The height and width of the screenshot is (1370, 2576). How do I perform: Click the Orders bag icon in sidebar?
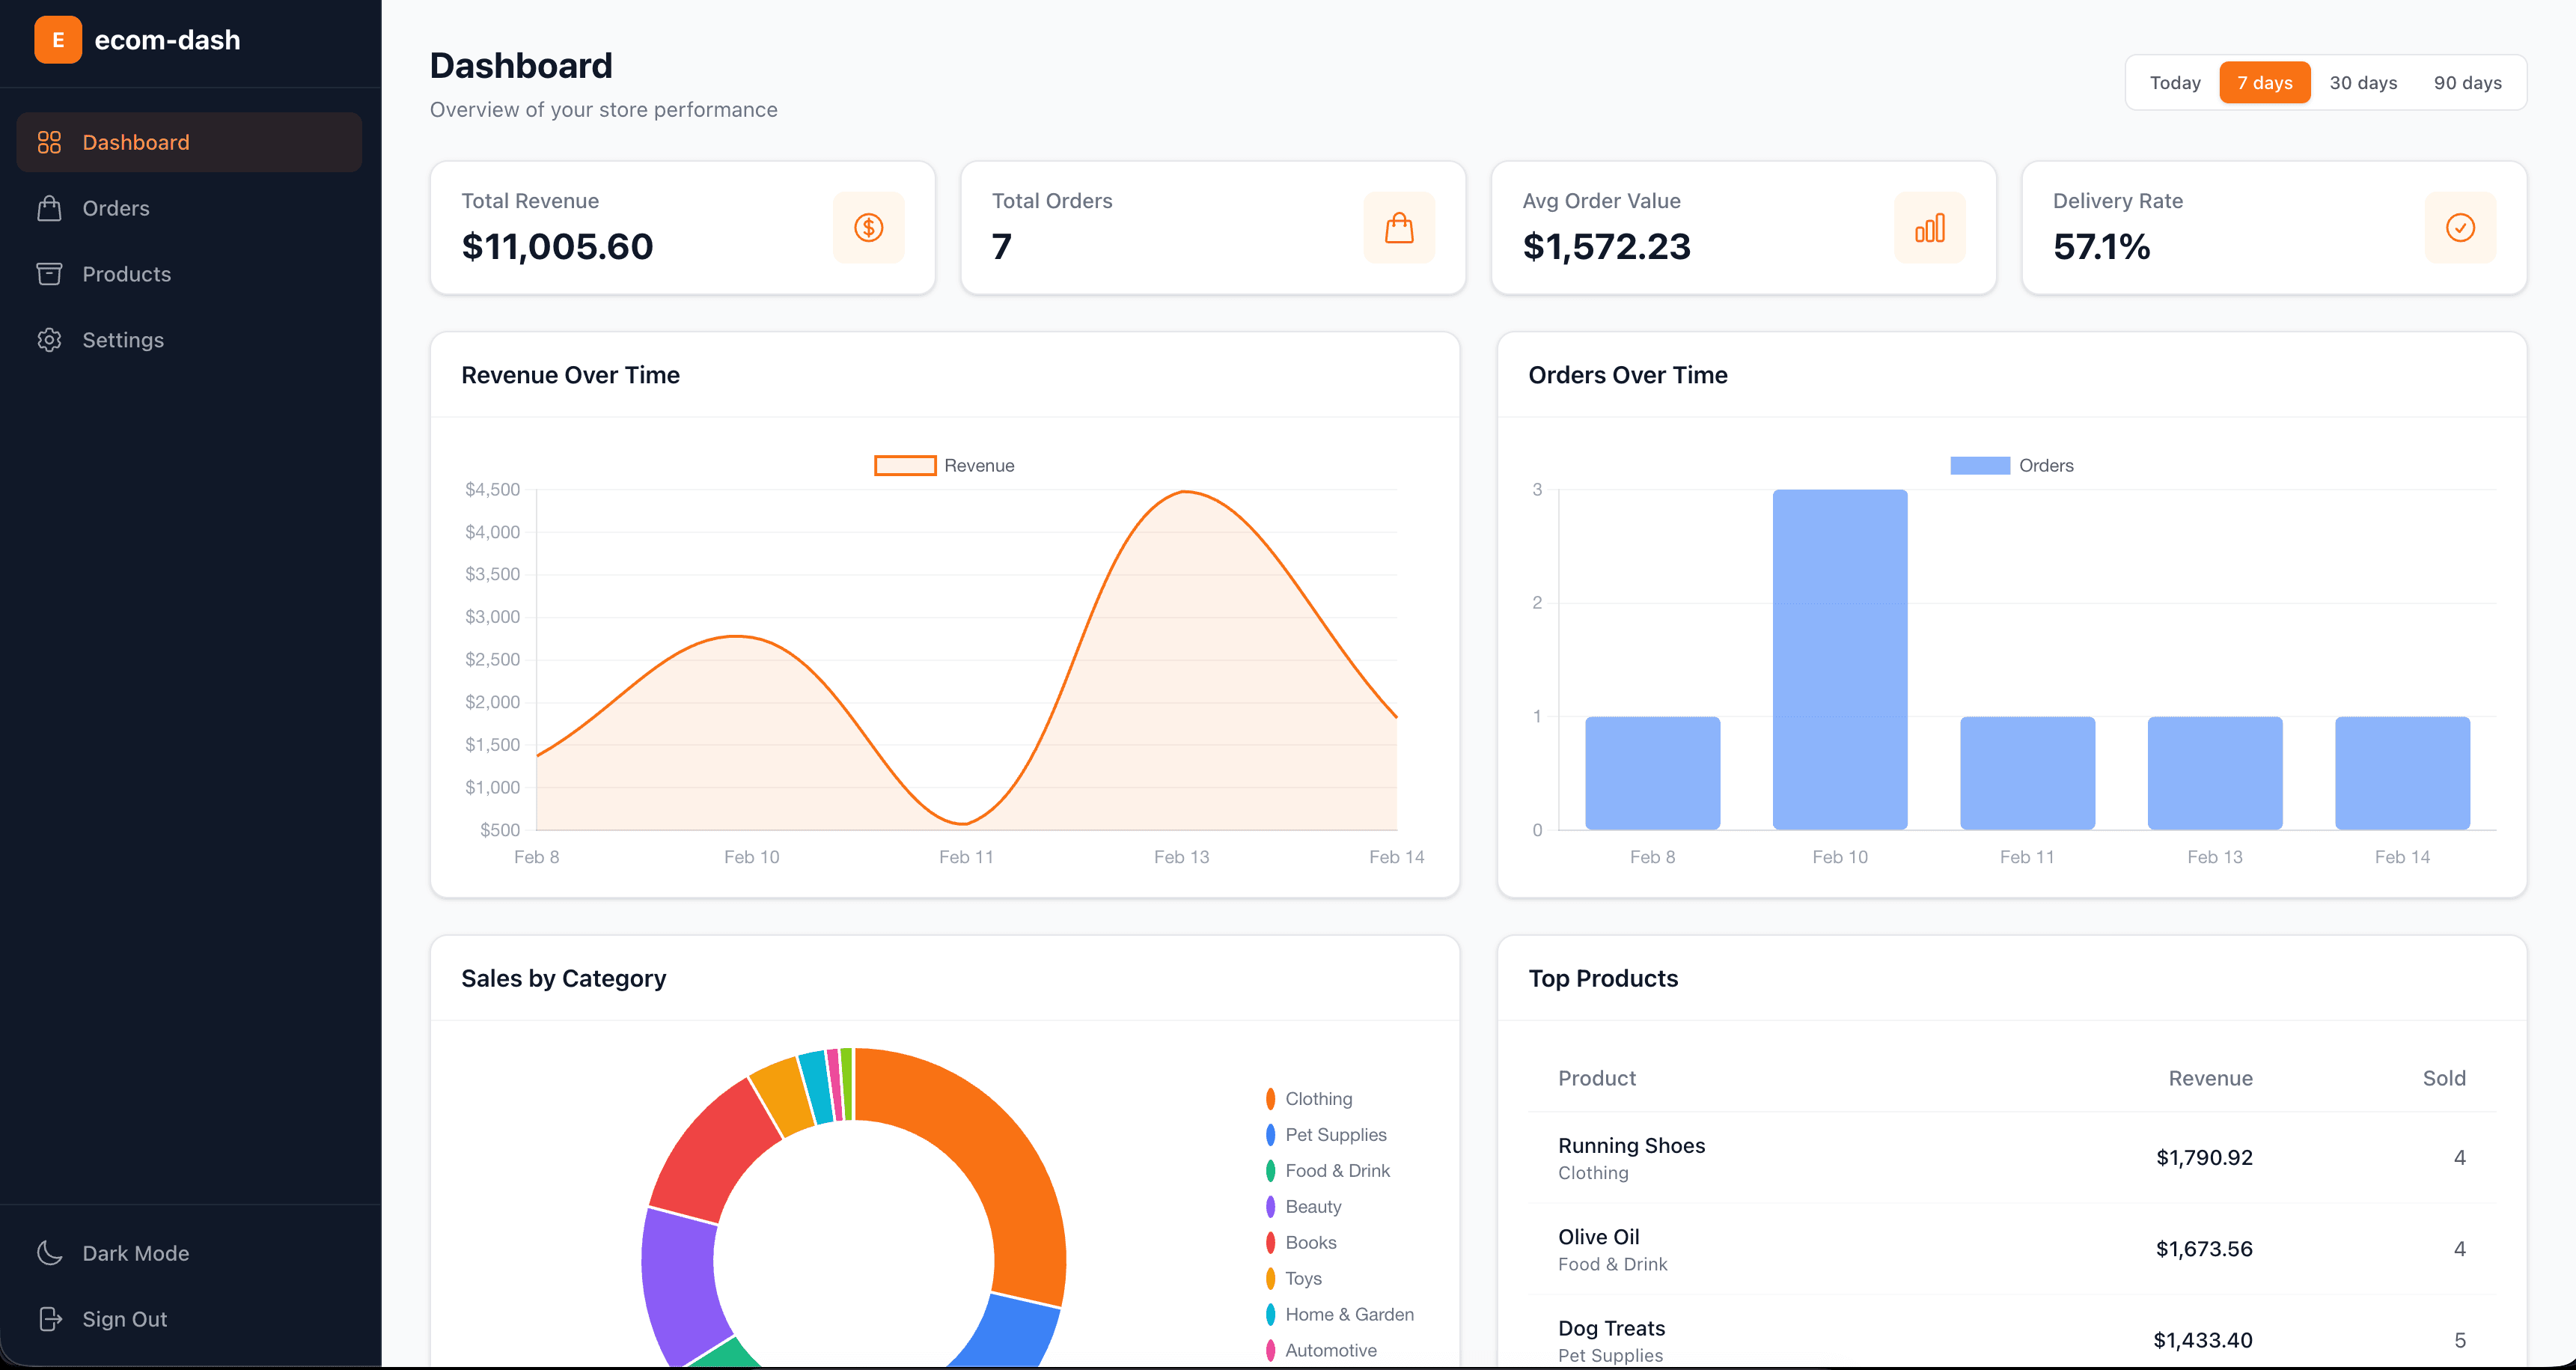[x=50, y=208]
